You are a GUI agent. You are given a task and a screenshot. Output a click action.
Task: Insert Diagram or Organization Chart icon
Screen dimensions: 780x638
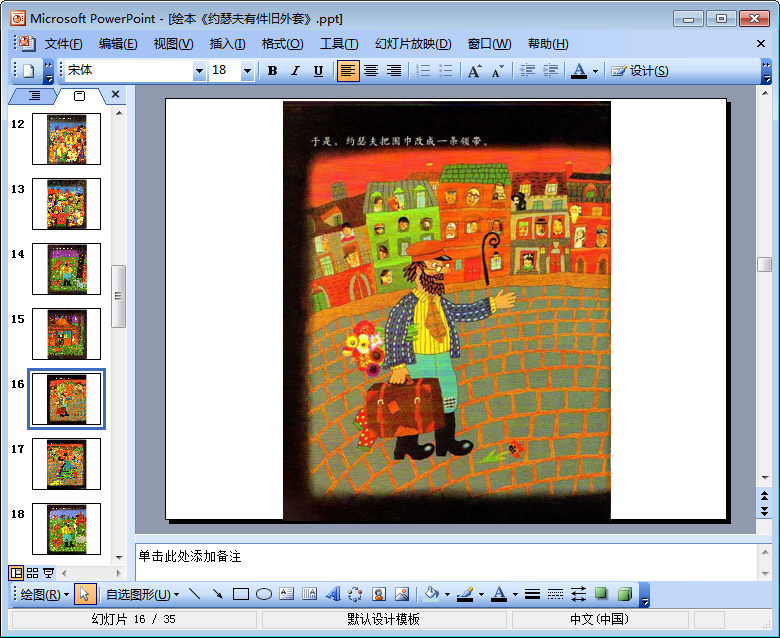pos(355,594)
